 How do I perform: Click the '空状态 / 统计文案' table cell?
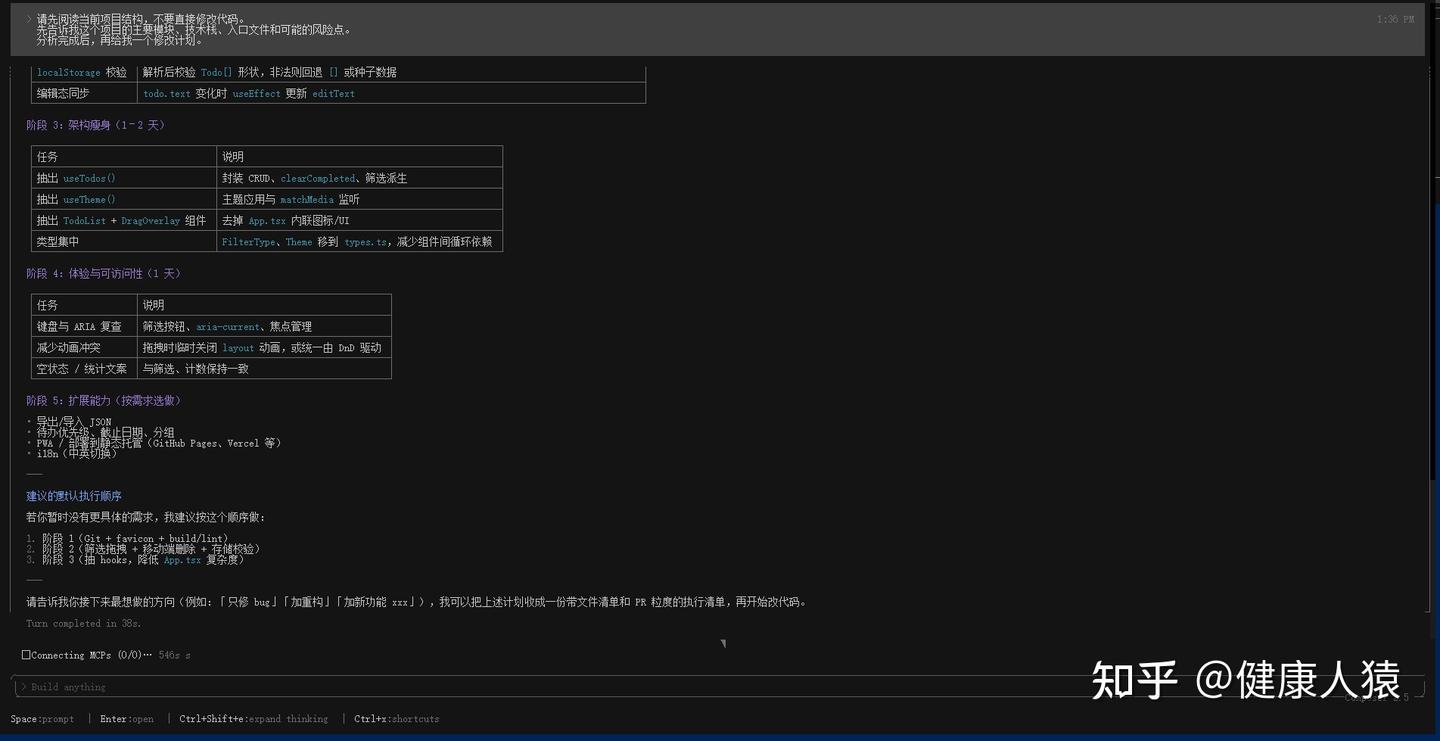click(x=84, y=368)
